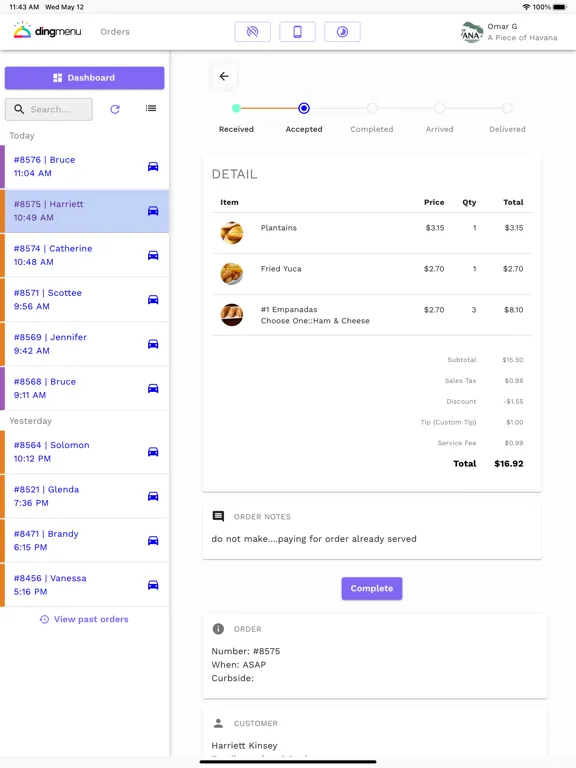Toggle the muted notifications icon button

coord(252,32)
